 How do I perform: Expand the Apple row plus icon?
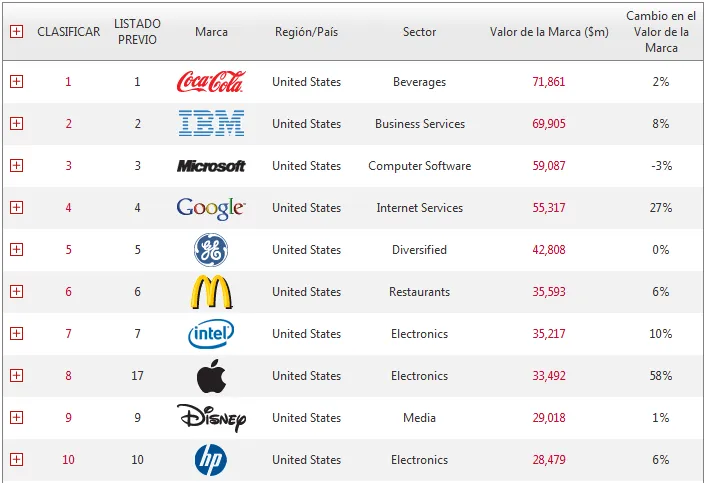click(16, 376)
